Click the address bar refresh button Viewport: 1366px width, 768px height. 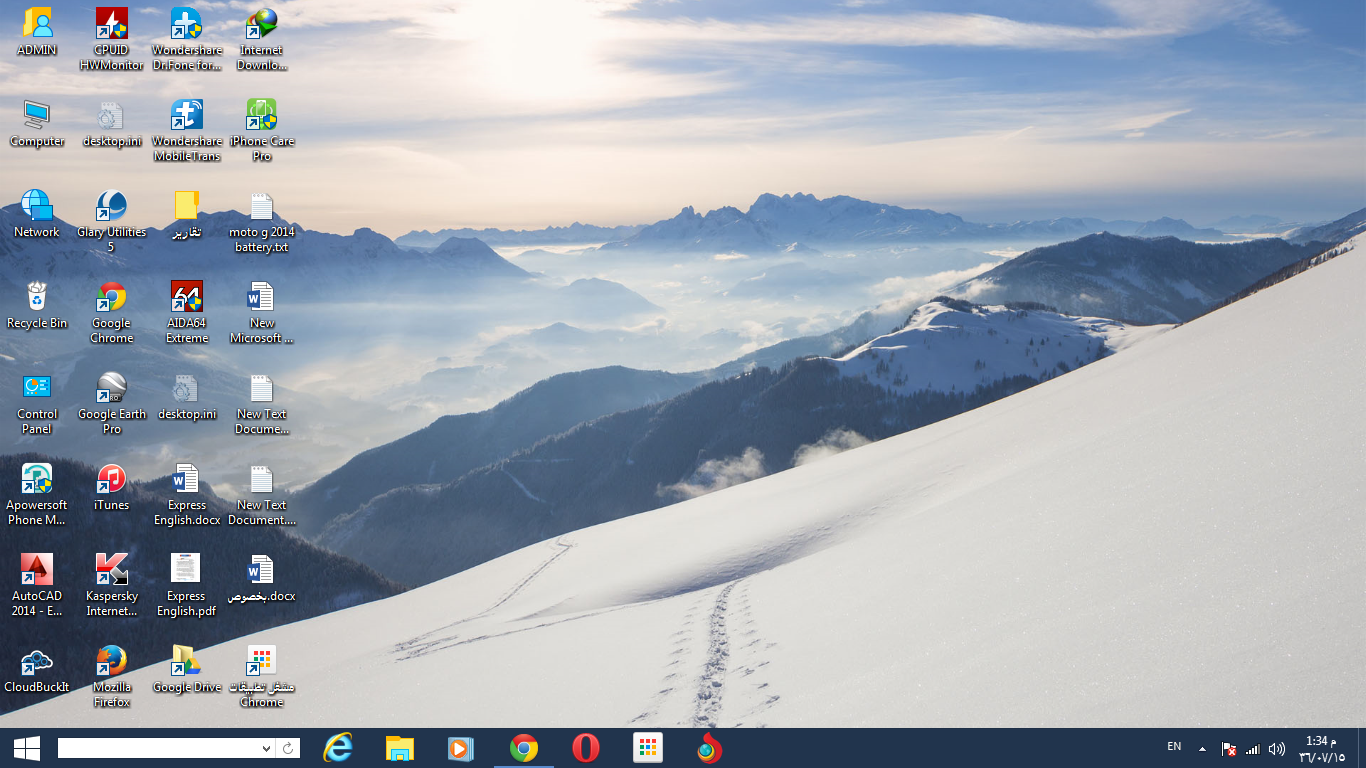288,747
